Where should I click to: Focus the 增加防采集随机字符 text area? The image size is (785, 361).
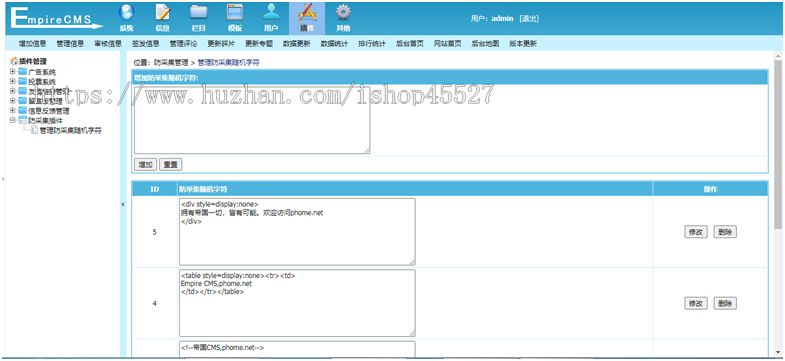click(251, 119)
